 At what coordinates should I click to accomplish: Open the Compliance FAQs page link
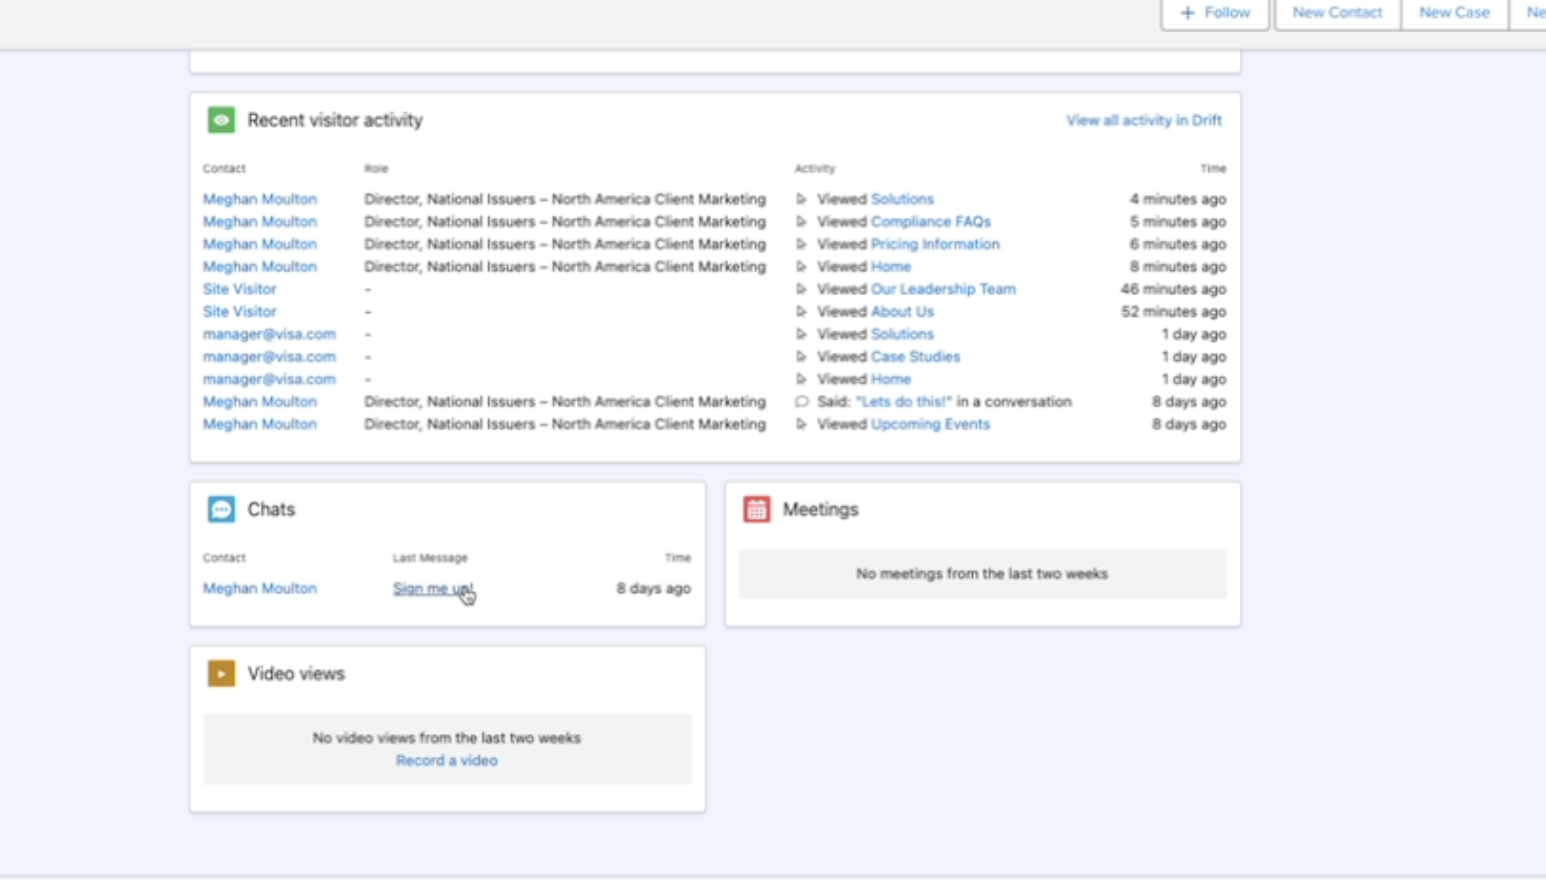[x=931, y=221]
